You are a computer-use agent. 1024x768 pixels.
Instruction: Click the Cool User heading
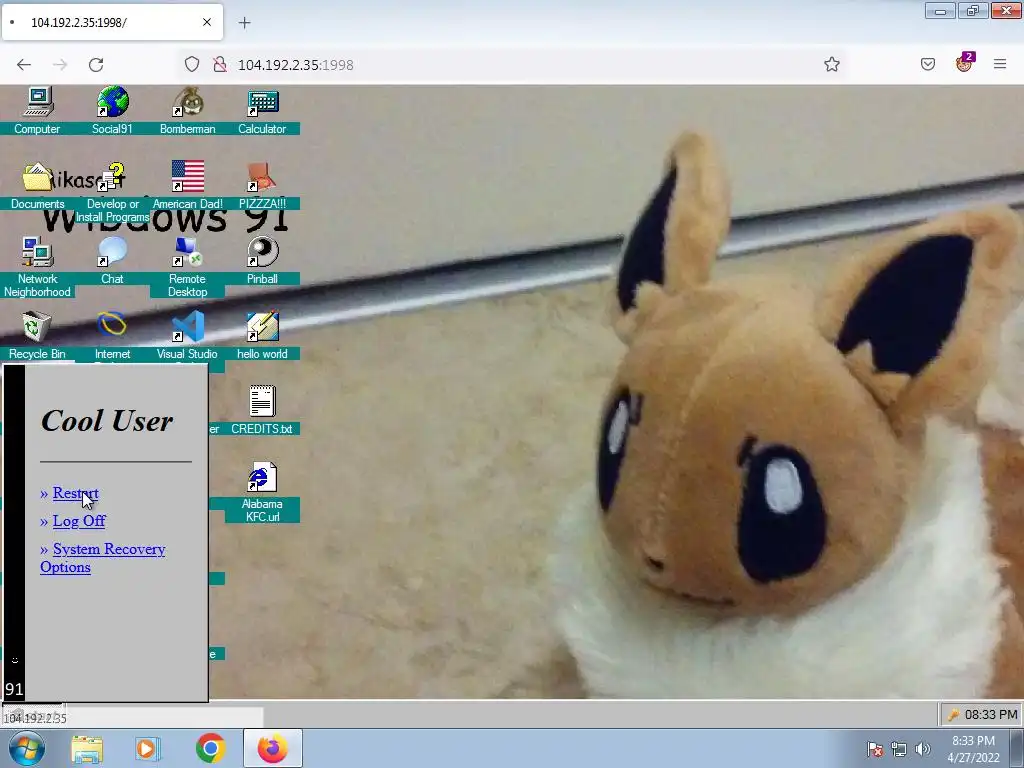(x=107, y=421)
